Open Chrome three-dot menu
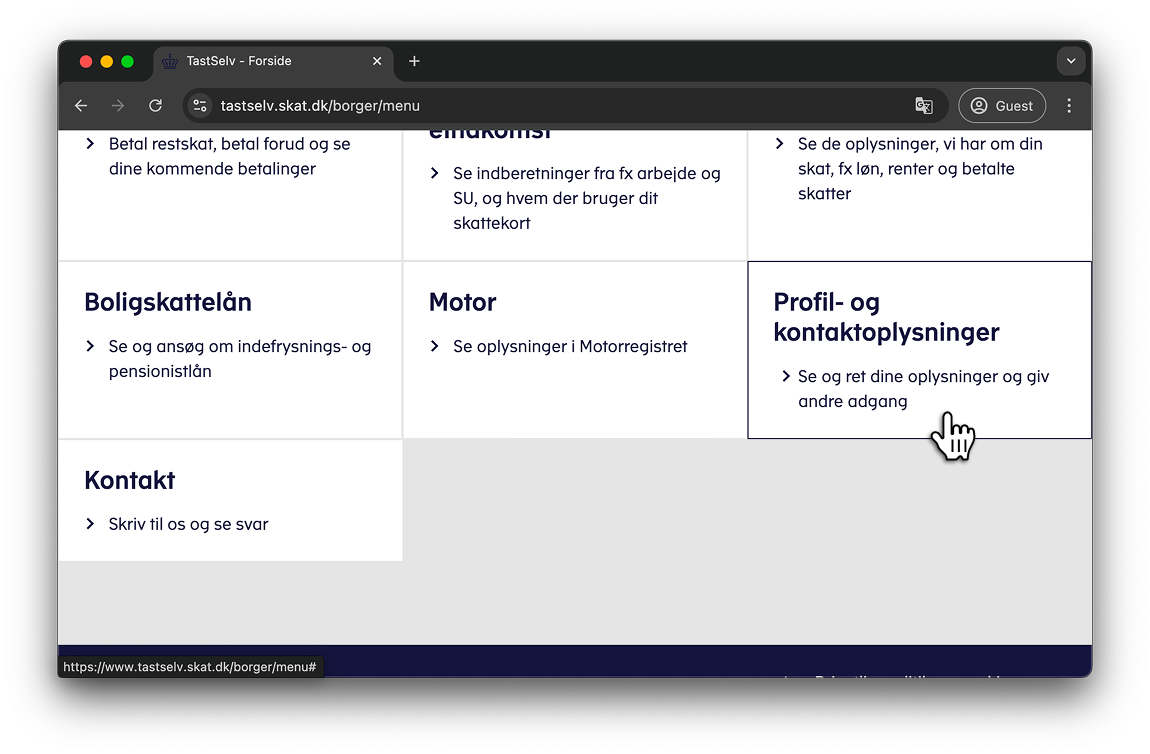 click(1069, 106)
